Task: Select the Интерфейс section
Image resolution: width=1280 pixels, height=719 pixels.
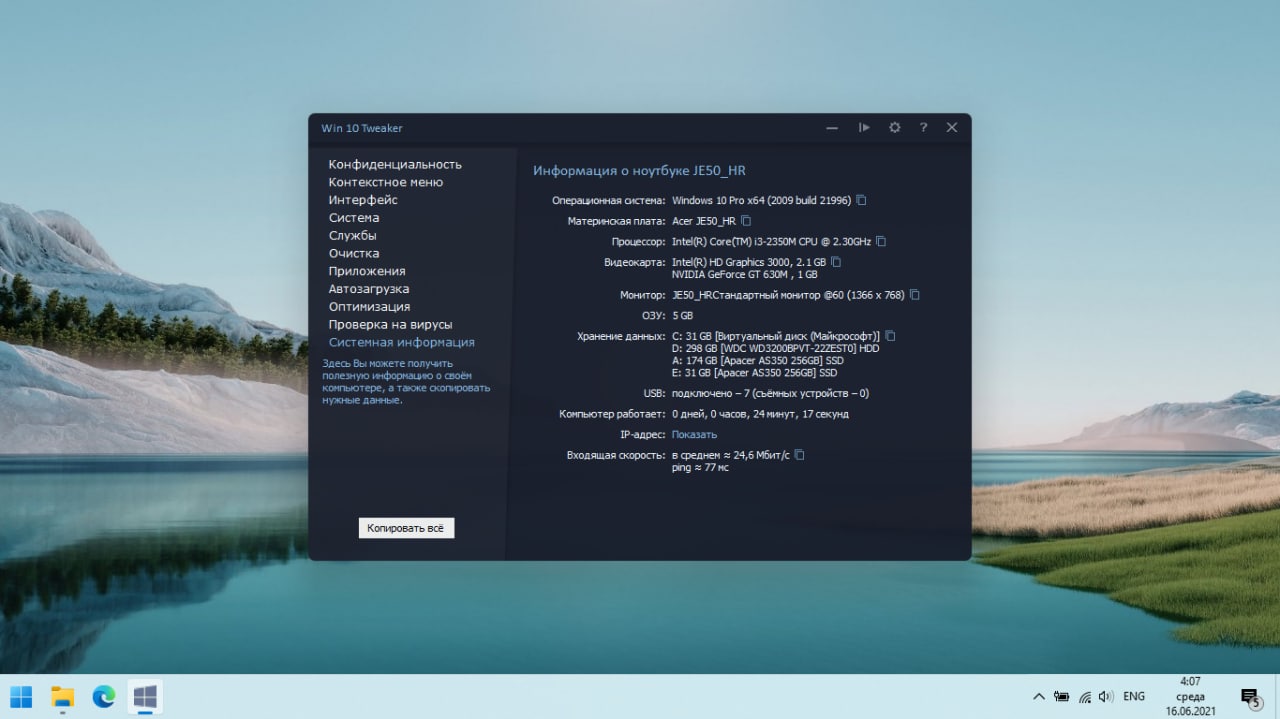Action: [x=363, y=200]
